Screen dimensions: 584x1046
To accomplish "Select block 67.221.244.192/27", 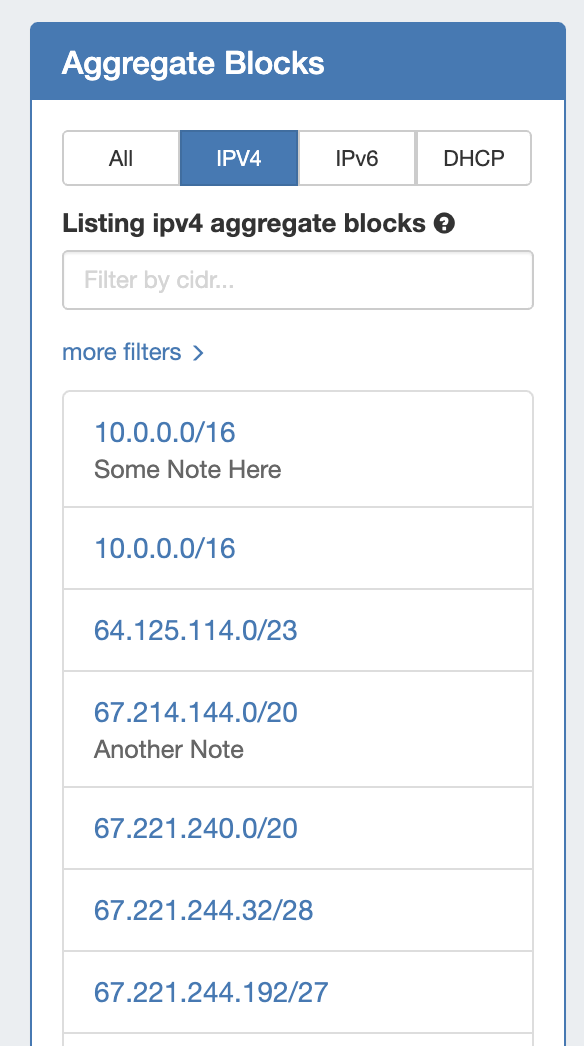I will [x=211, y=993].
